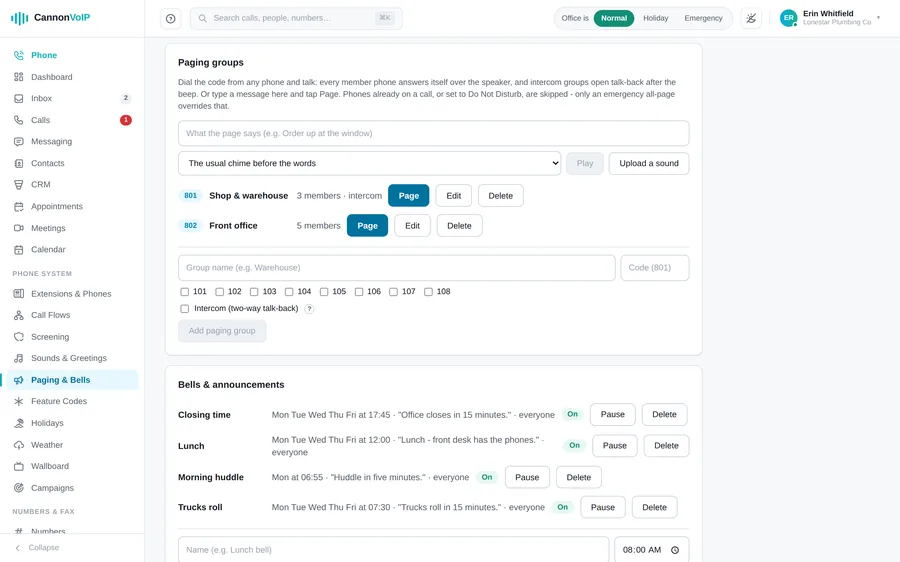
Task: Click the Paging & Bells megaphone icon
Action: point(19,380)
